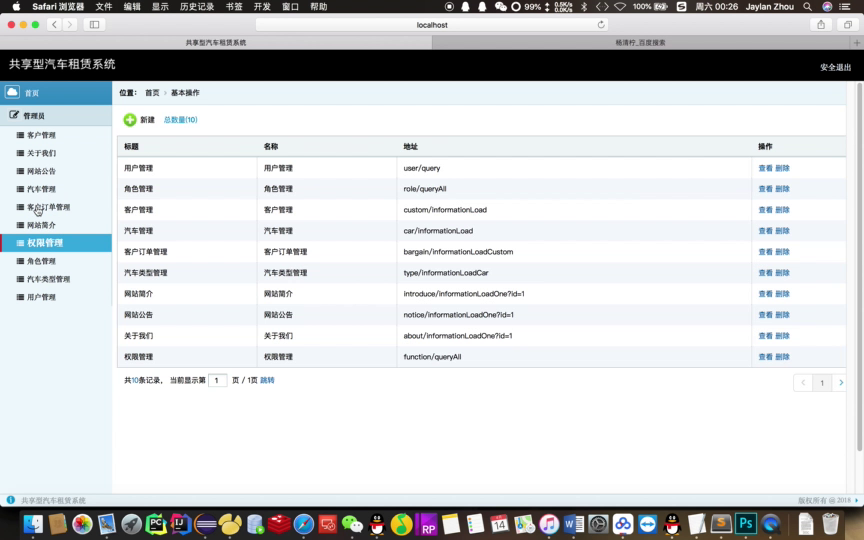Open 网站公告 in the sidebar
Image resolution: width=864 pixels, height=540 pixels.
tap(41, 171)
